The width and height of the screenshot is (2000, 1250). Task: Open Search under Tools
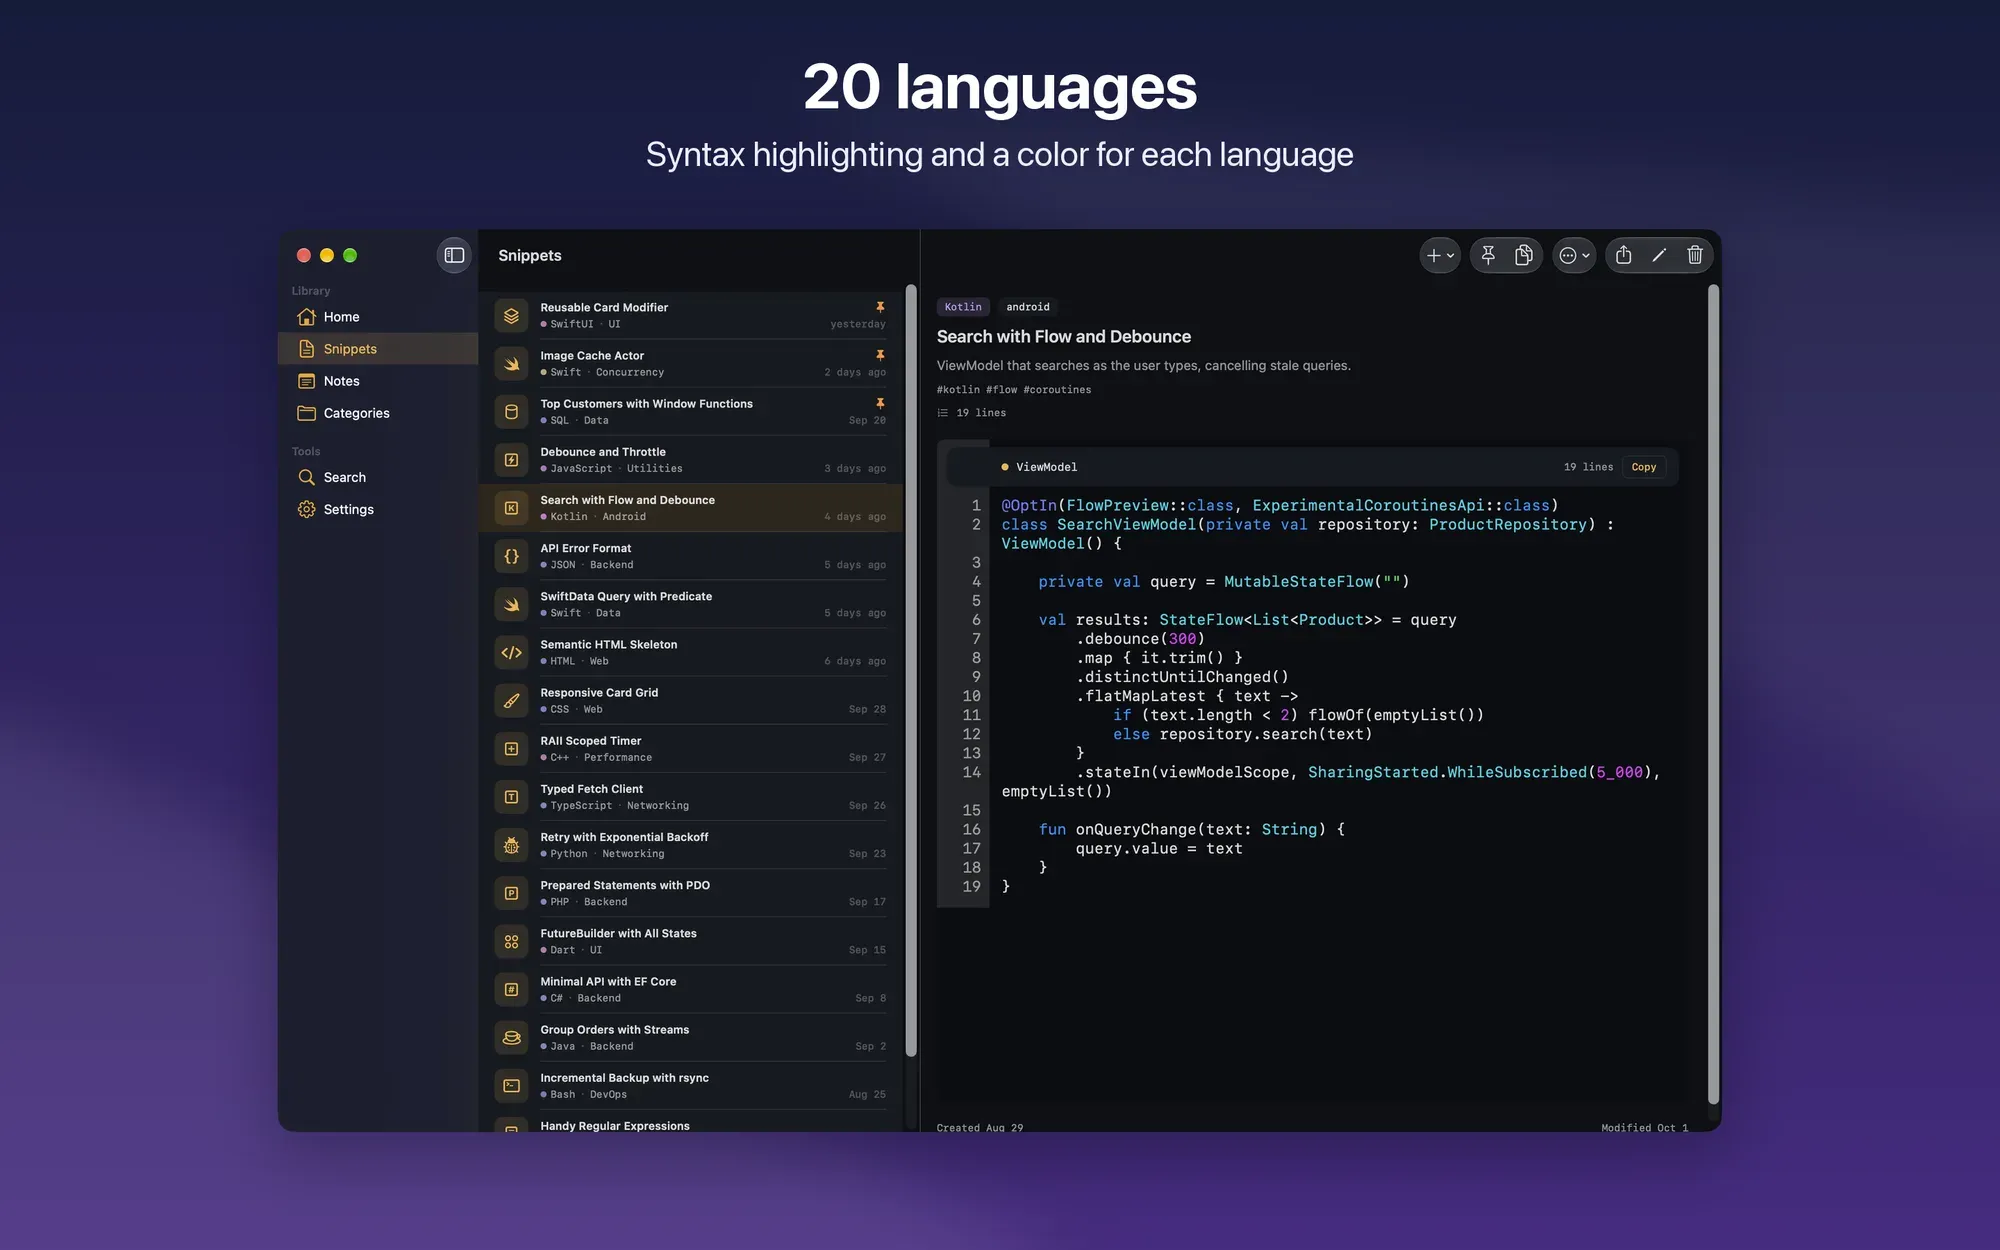coord(378,477)
